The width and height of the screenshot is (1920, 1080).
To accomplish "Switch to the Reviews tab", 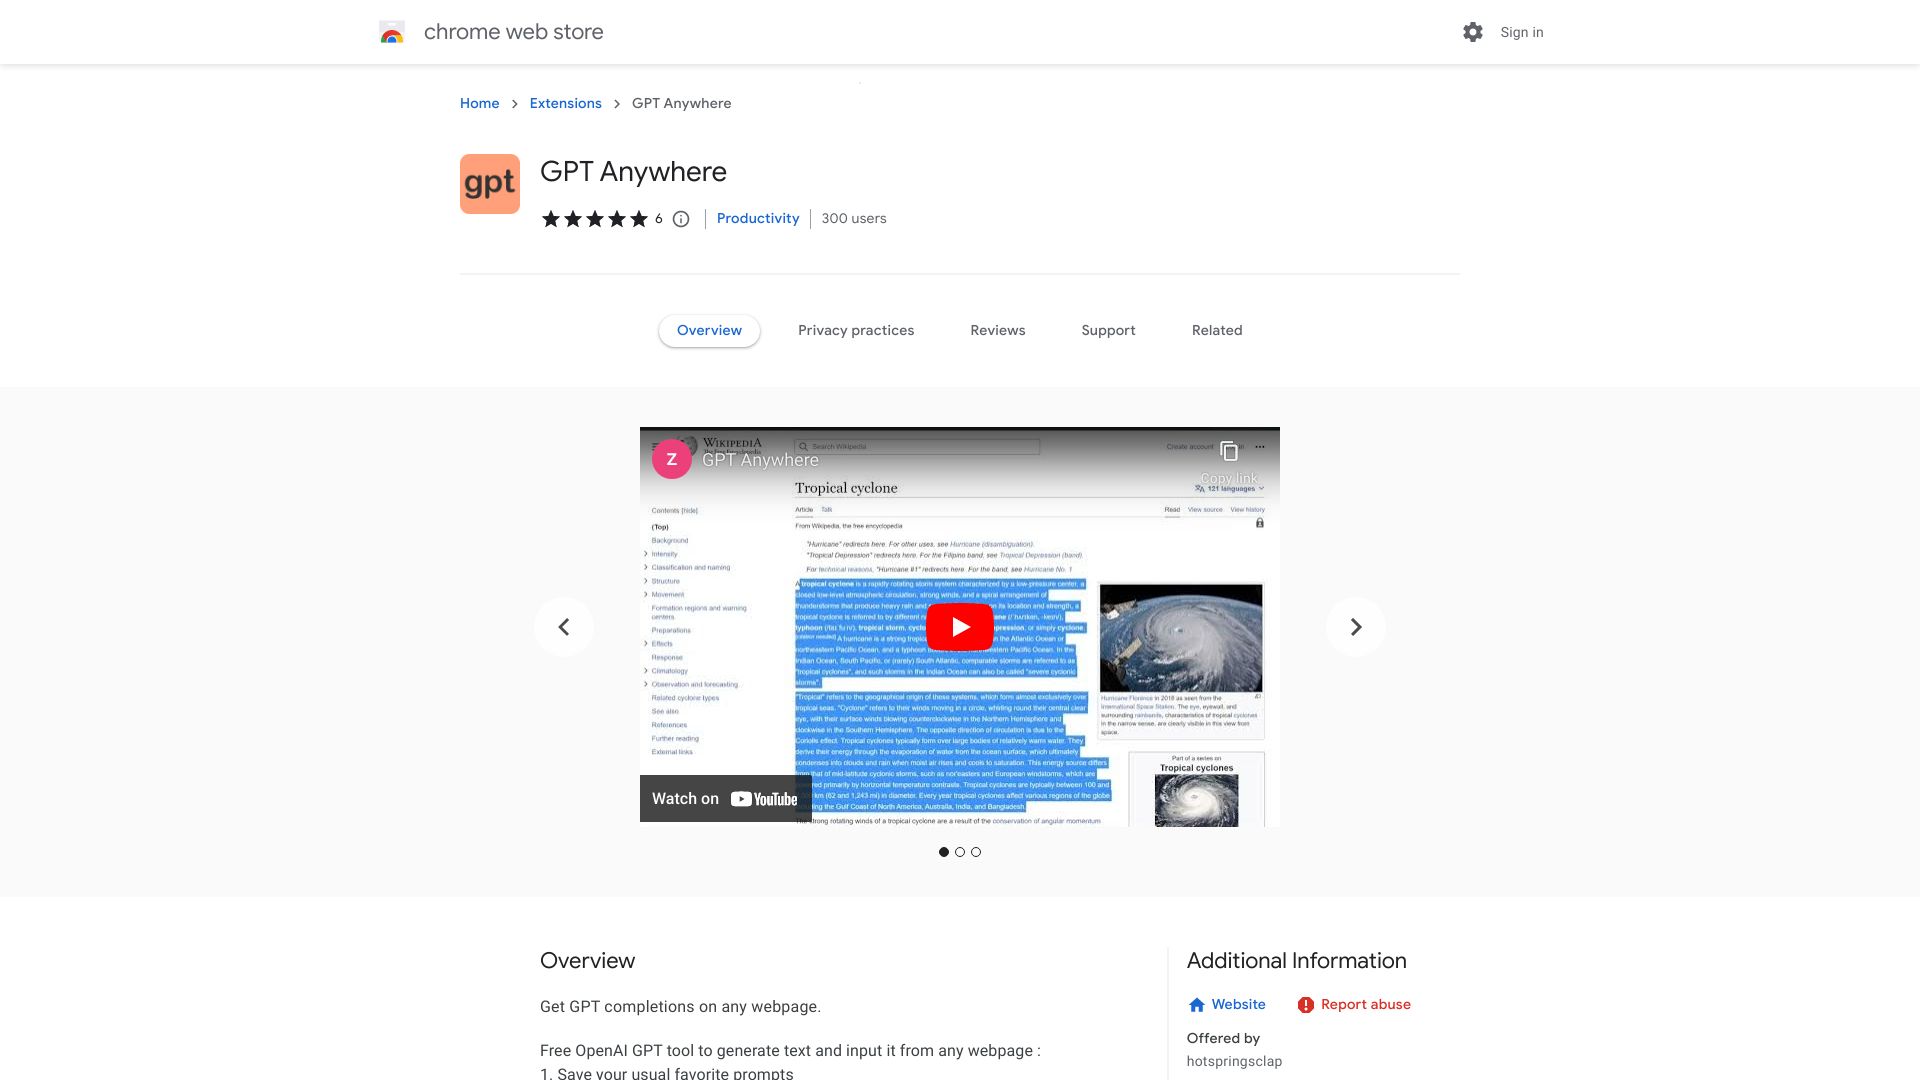I will 997,330.
